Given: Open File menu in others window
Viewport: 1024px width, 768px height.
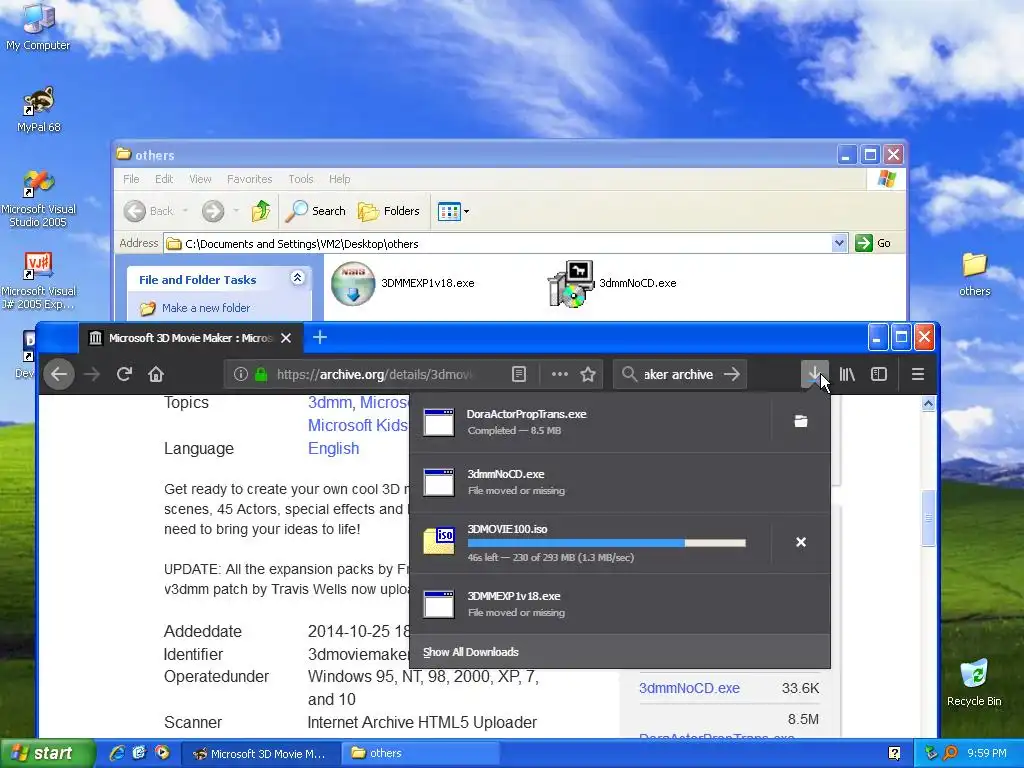Looking at the screenshot, I should click(x=131, y=179).
